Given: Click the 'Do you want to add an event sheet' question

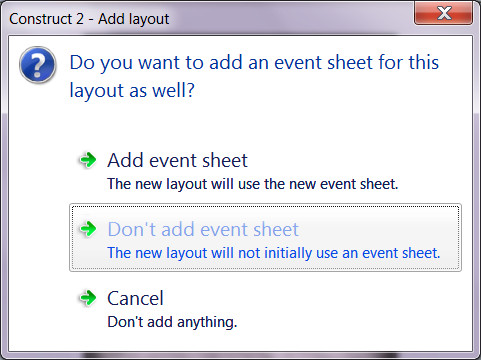Looking at the screenshot, I should tap(254, 76).
